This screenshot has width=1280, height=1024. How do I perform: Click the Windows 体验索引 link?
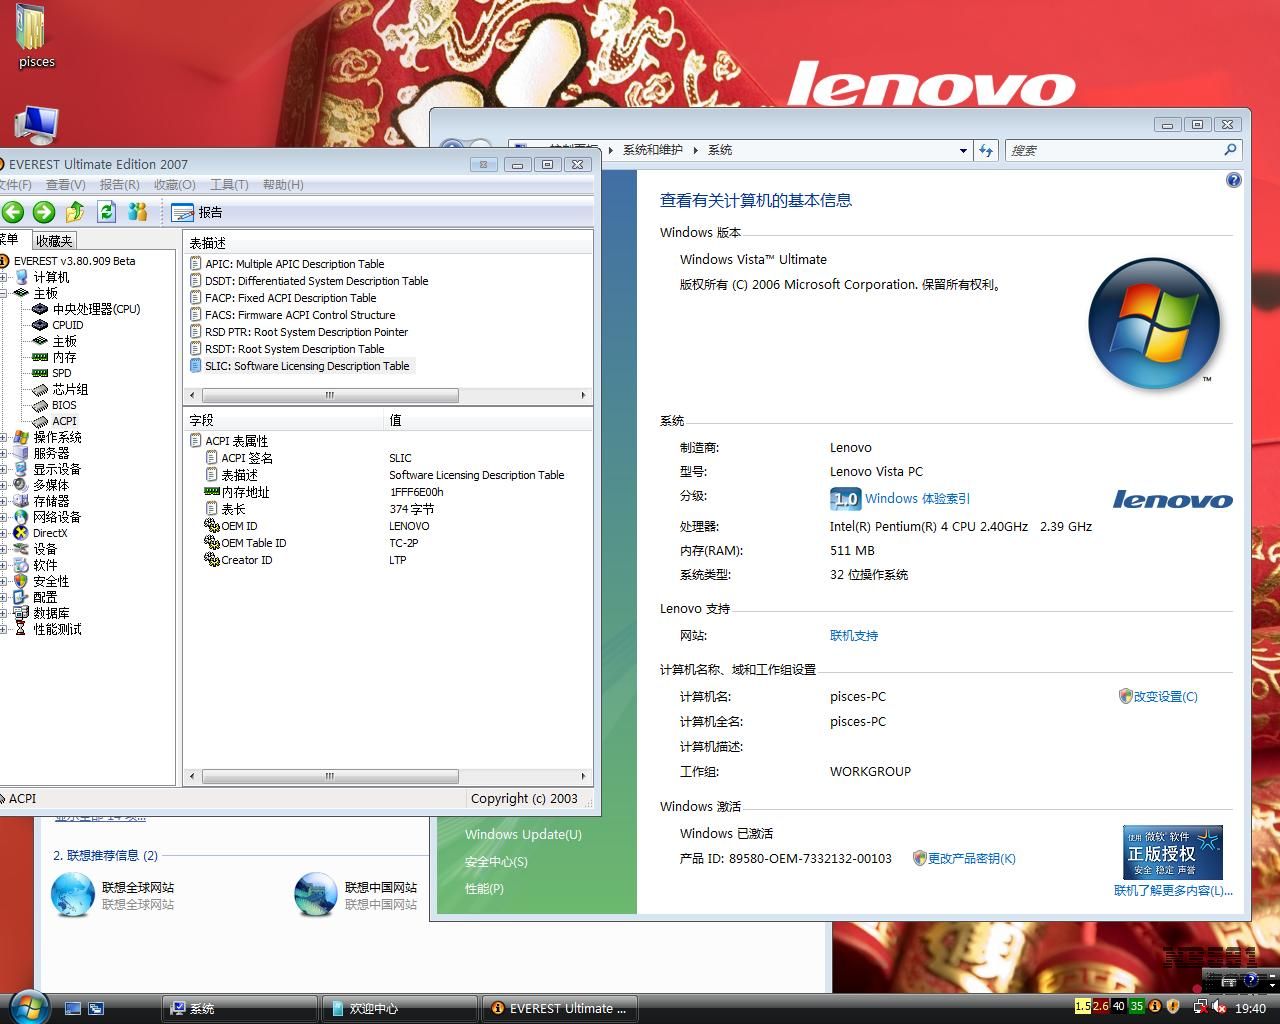tap(917, 498)
